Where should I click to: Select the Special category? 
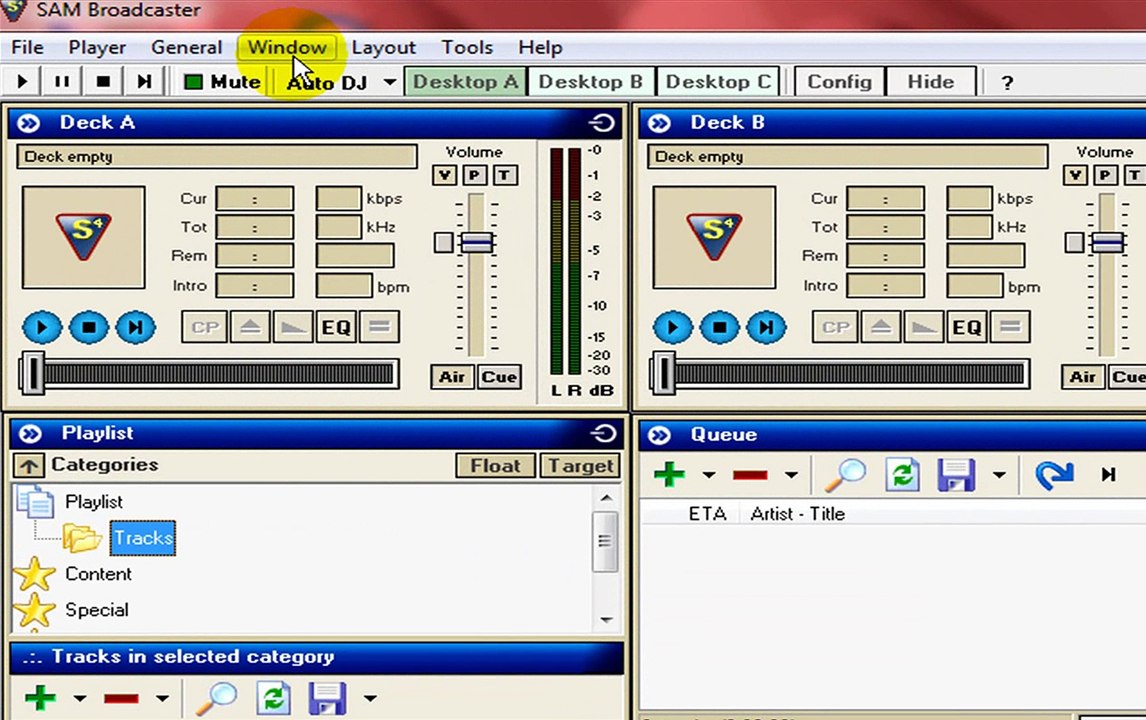pos(96,610)
